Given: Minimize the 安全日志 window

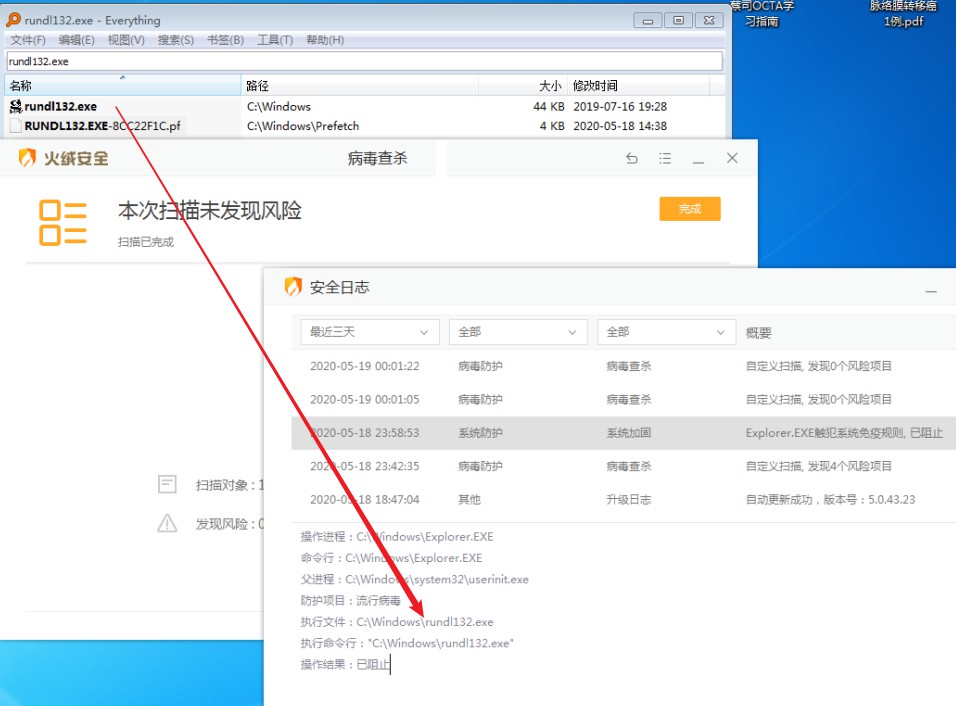Looking at the screenshot, I should [931, 292].
